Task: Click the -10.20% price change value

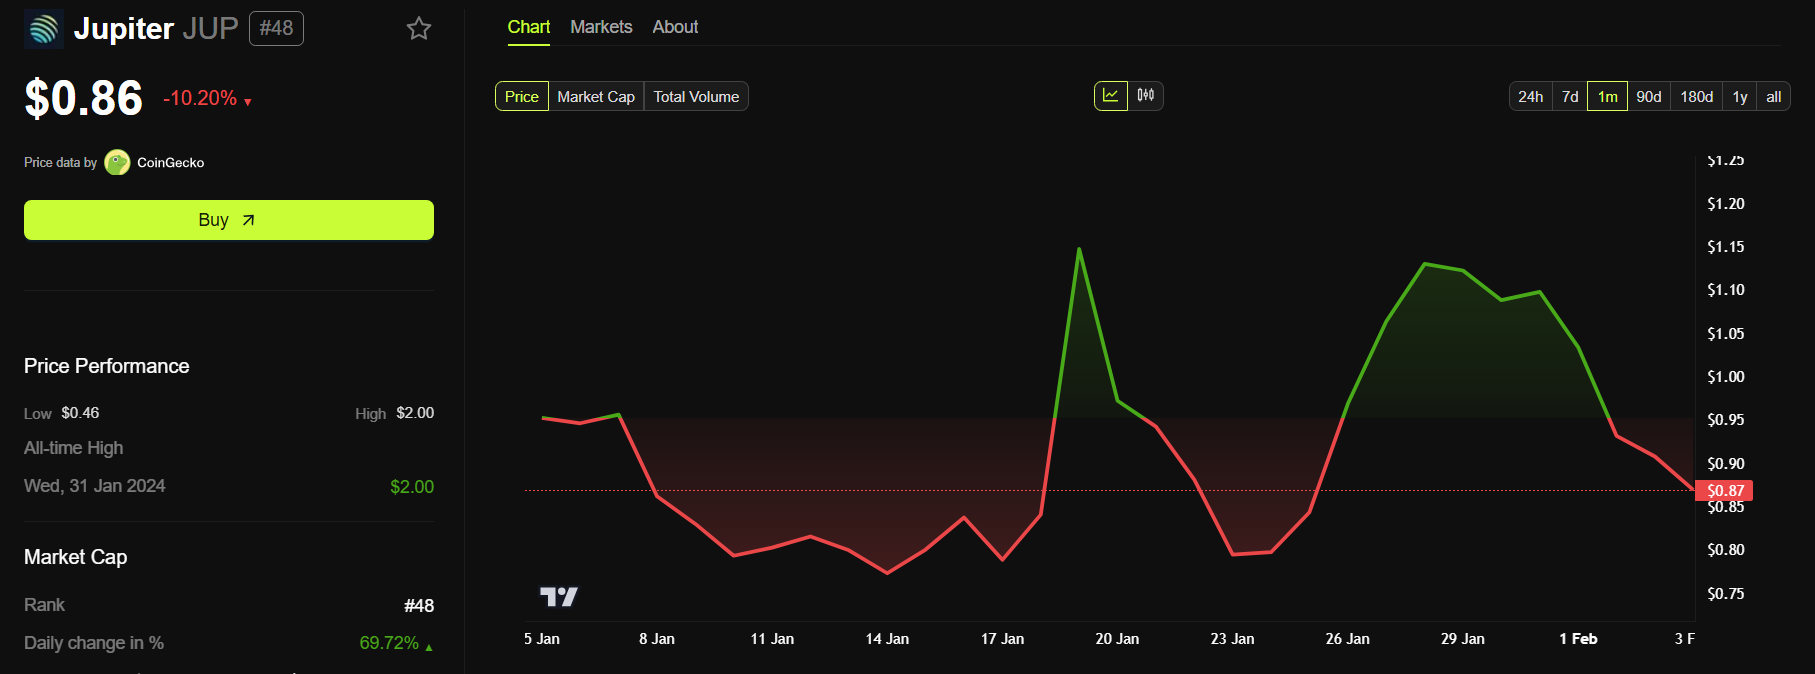Action: (200, 98)
